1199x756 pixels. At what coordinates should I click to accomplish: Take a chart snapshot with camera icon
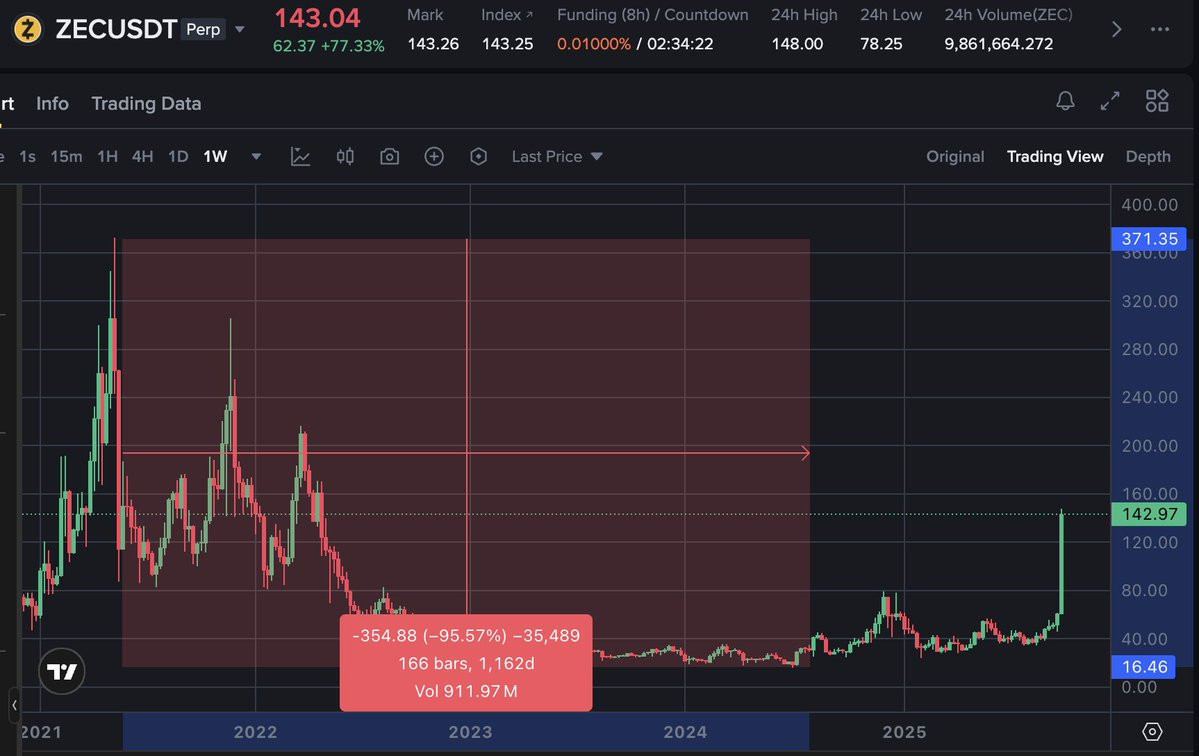point(389,157)
